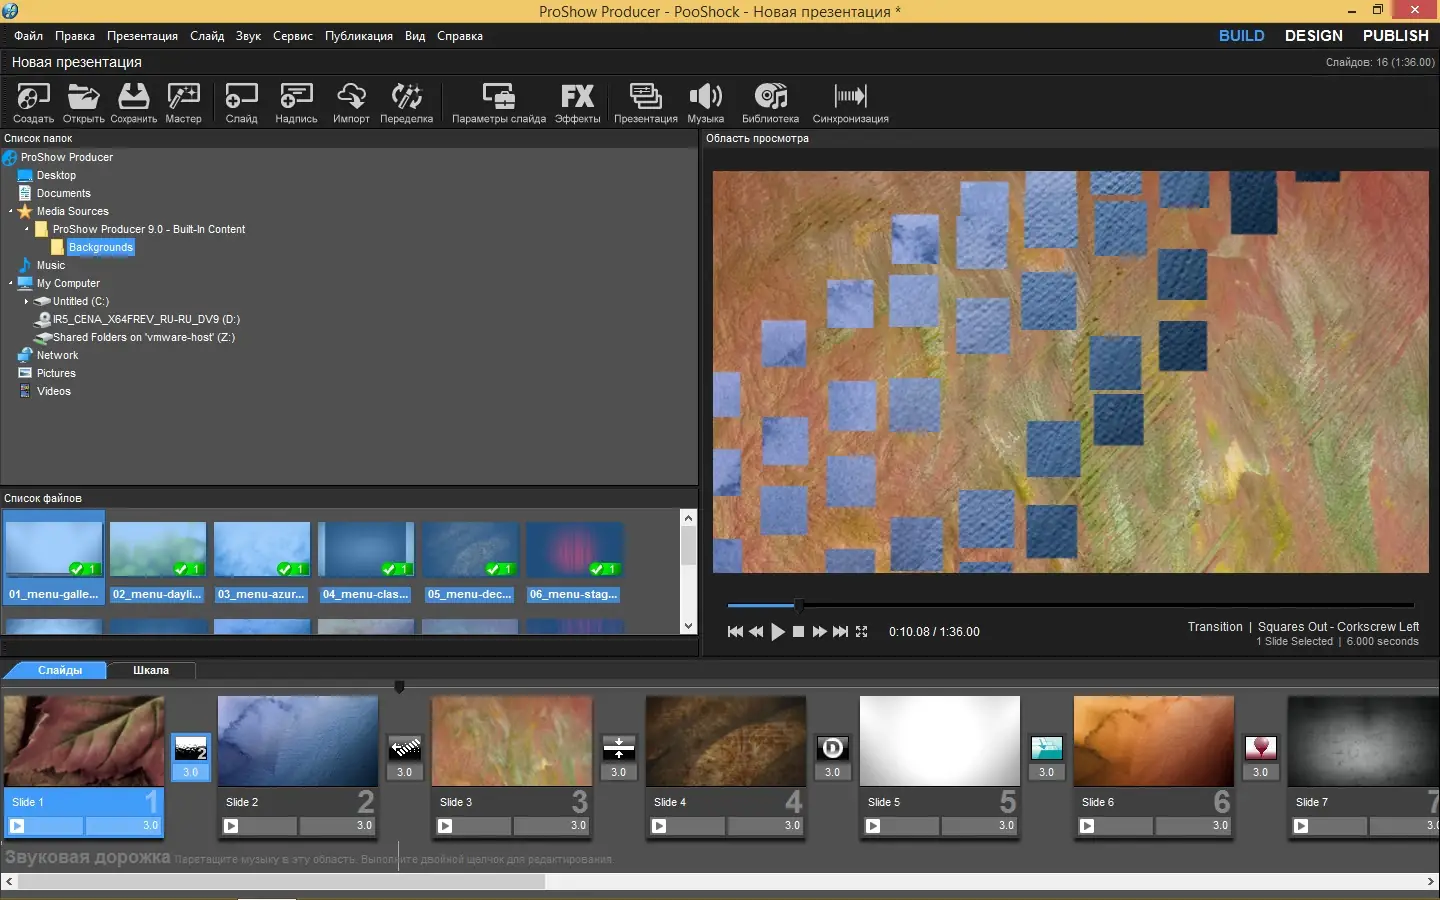The height and width of the screenshot is (900, 1440).
Task: Switch to DESIGN workspace
Action: tap(1313, 36)
